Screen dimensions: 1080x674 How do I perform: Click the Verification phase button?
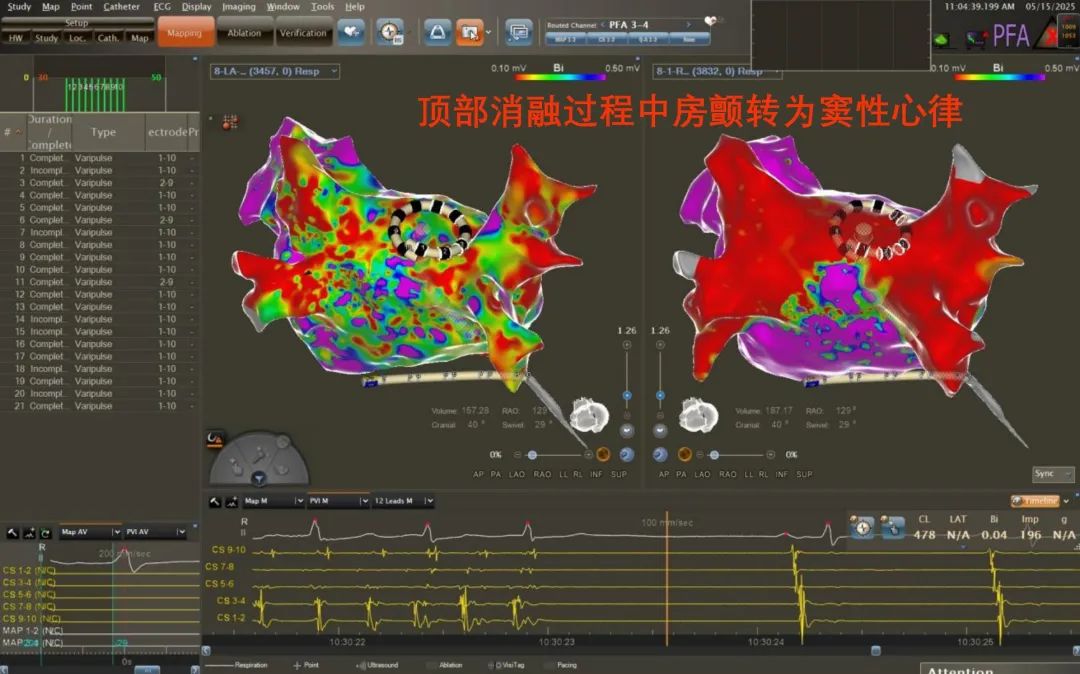[x=303, y=33]
